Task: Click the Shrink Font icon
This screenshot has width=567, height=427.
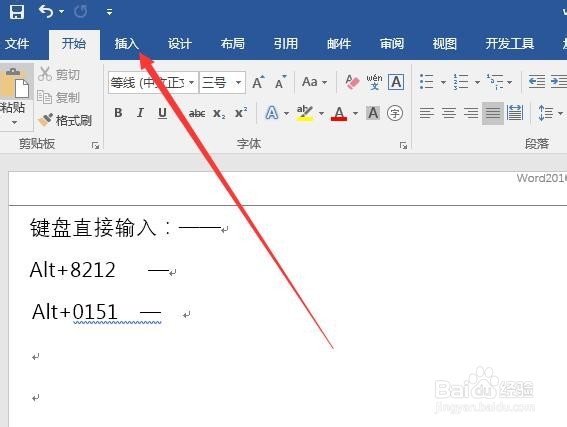Action: tap(281, 82)
